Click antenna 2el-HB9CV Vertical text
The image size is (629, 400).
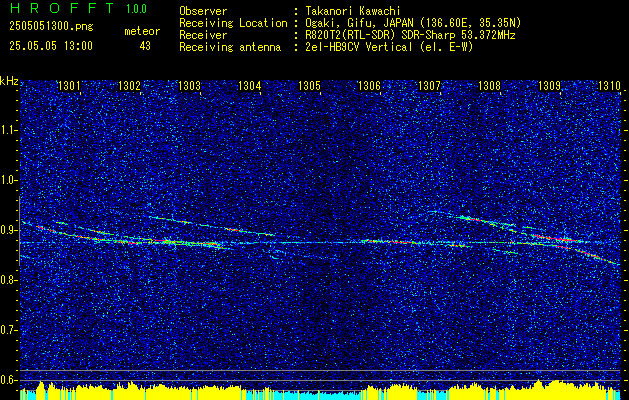pyautogui.click(x=390, y=47)
